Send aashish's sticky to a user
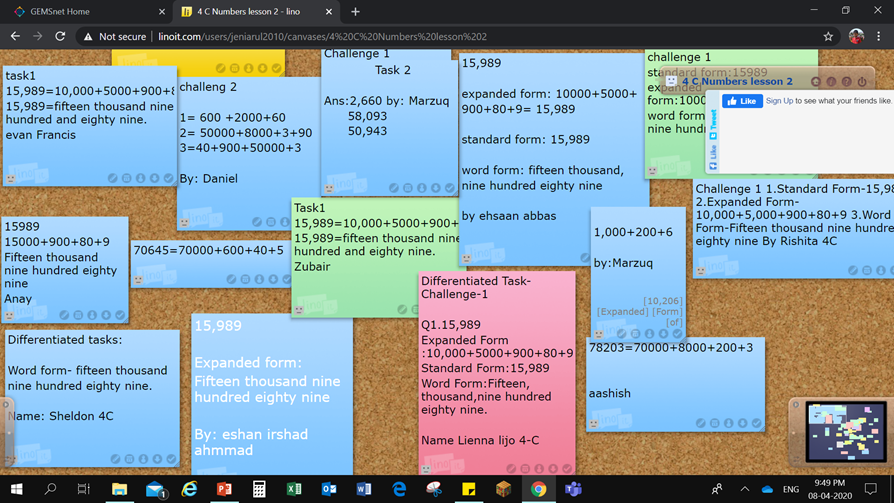Screen dimensions: 894x503 pyautogui.click(x=729, y=423)
